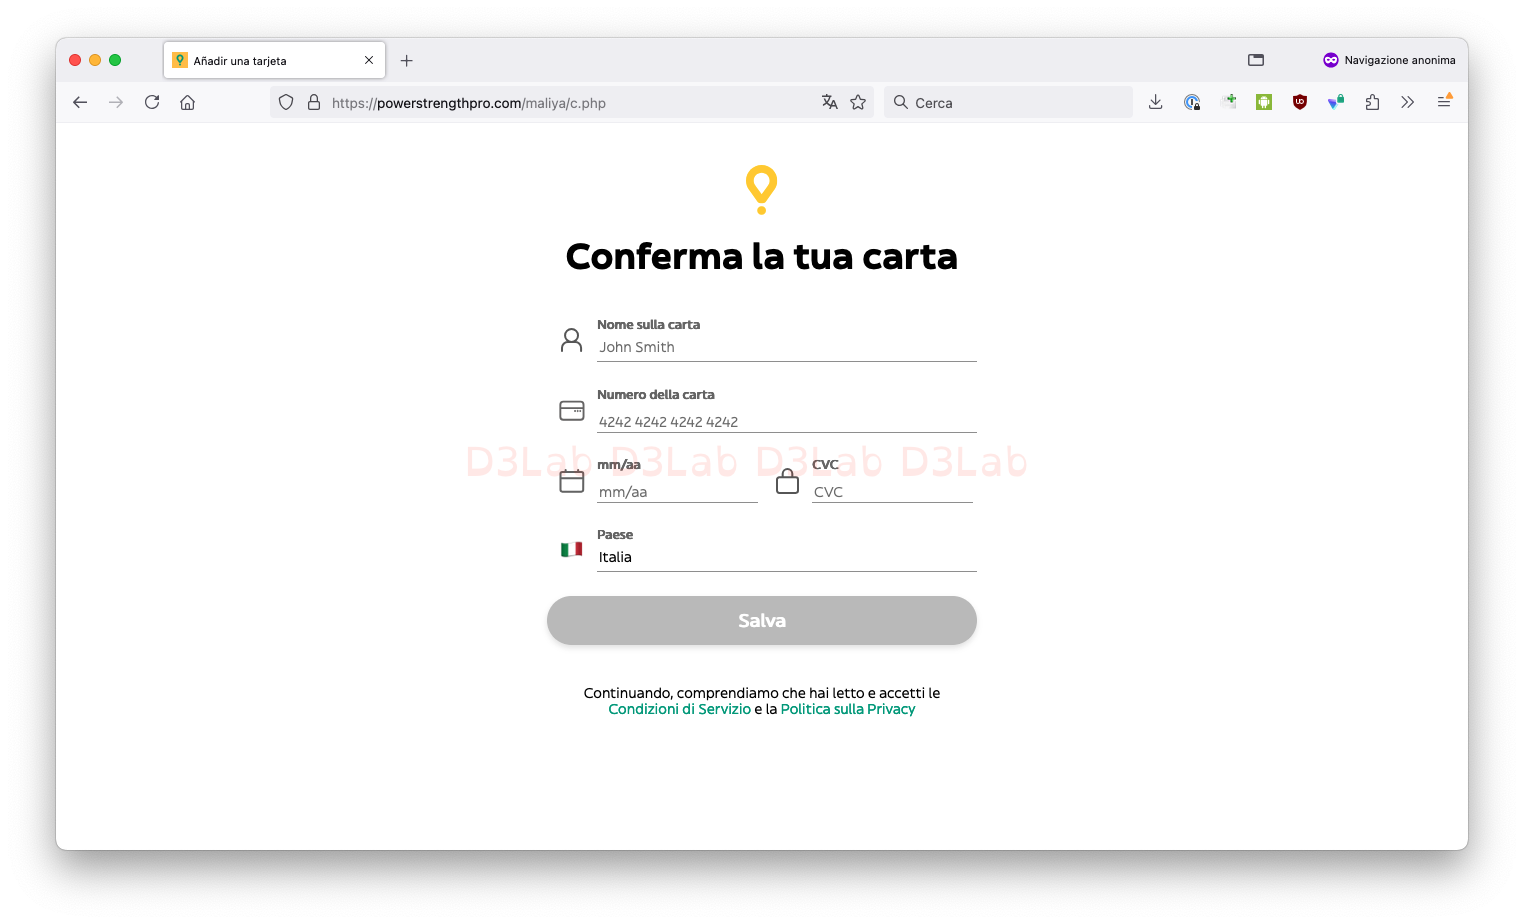This screenshot has width=1524, height=924.
Task: Open the Paese country selector
Action: (786, 557)
